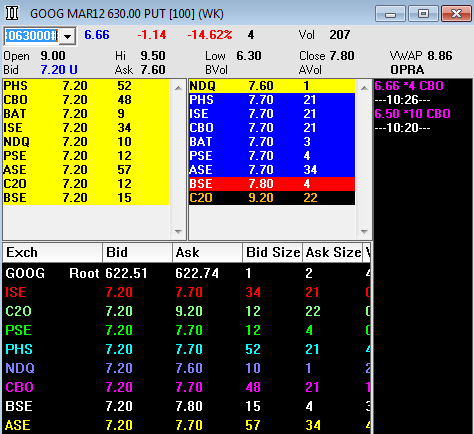The width and height of the screenshot is (474, 434).
Task: Select the ISE 7.70 ask row
Action: [272, 114]
